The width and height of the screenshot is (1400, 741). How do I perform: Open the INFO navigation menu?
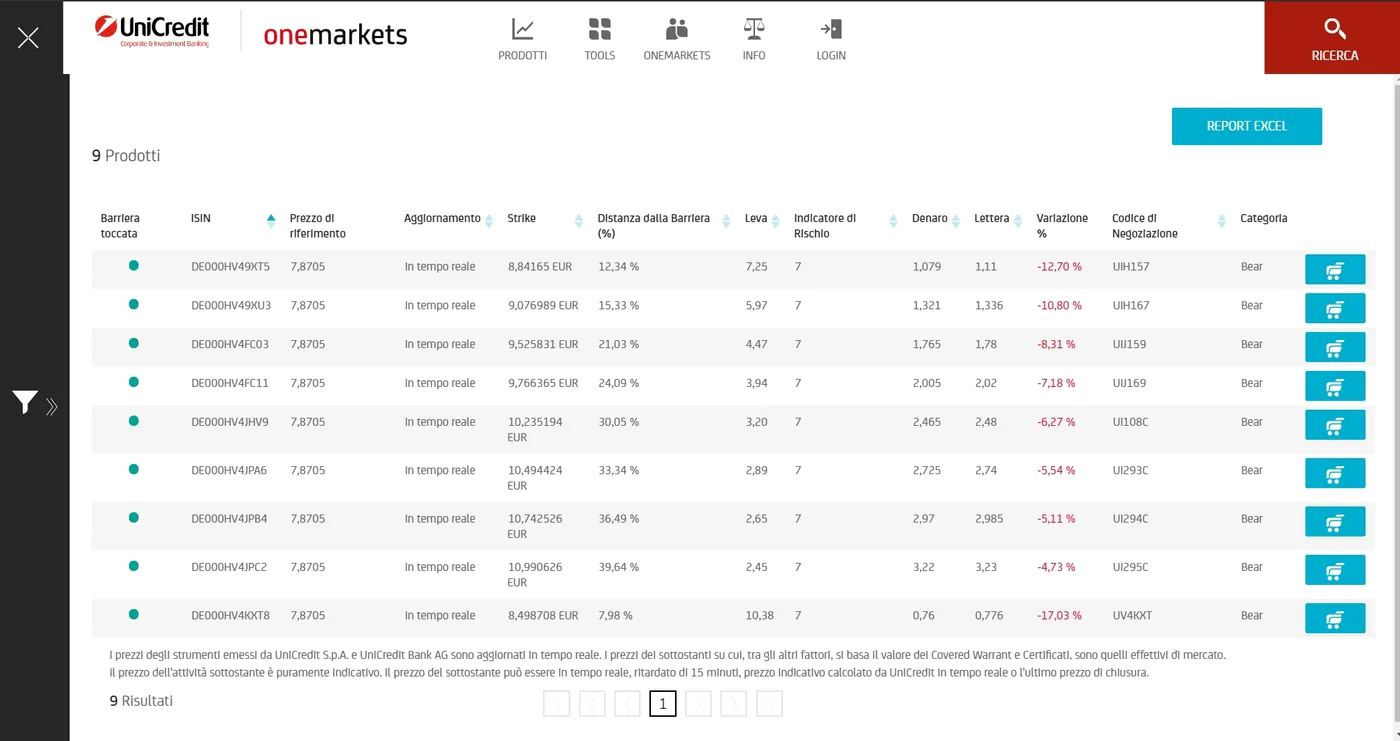point(754,40)
